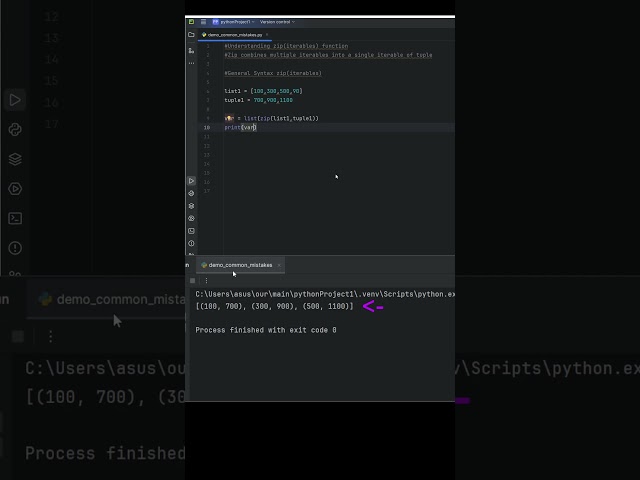This screenshot has width=640, height=480.
Task: Click the Run icon in enlarged background sidebar
Action: coord(15,100)
